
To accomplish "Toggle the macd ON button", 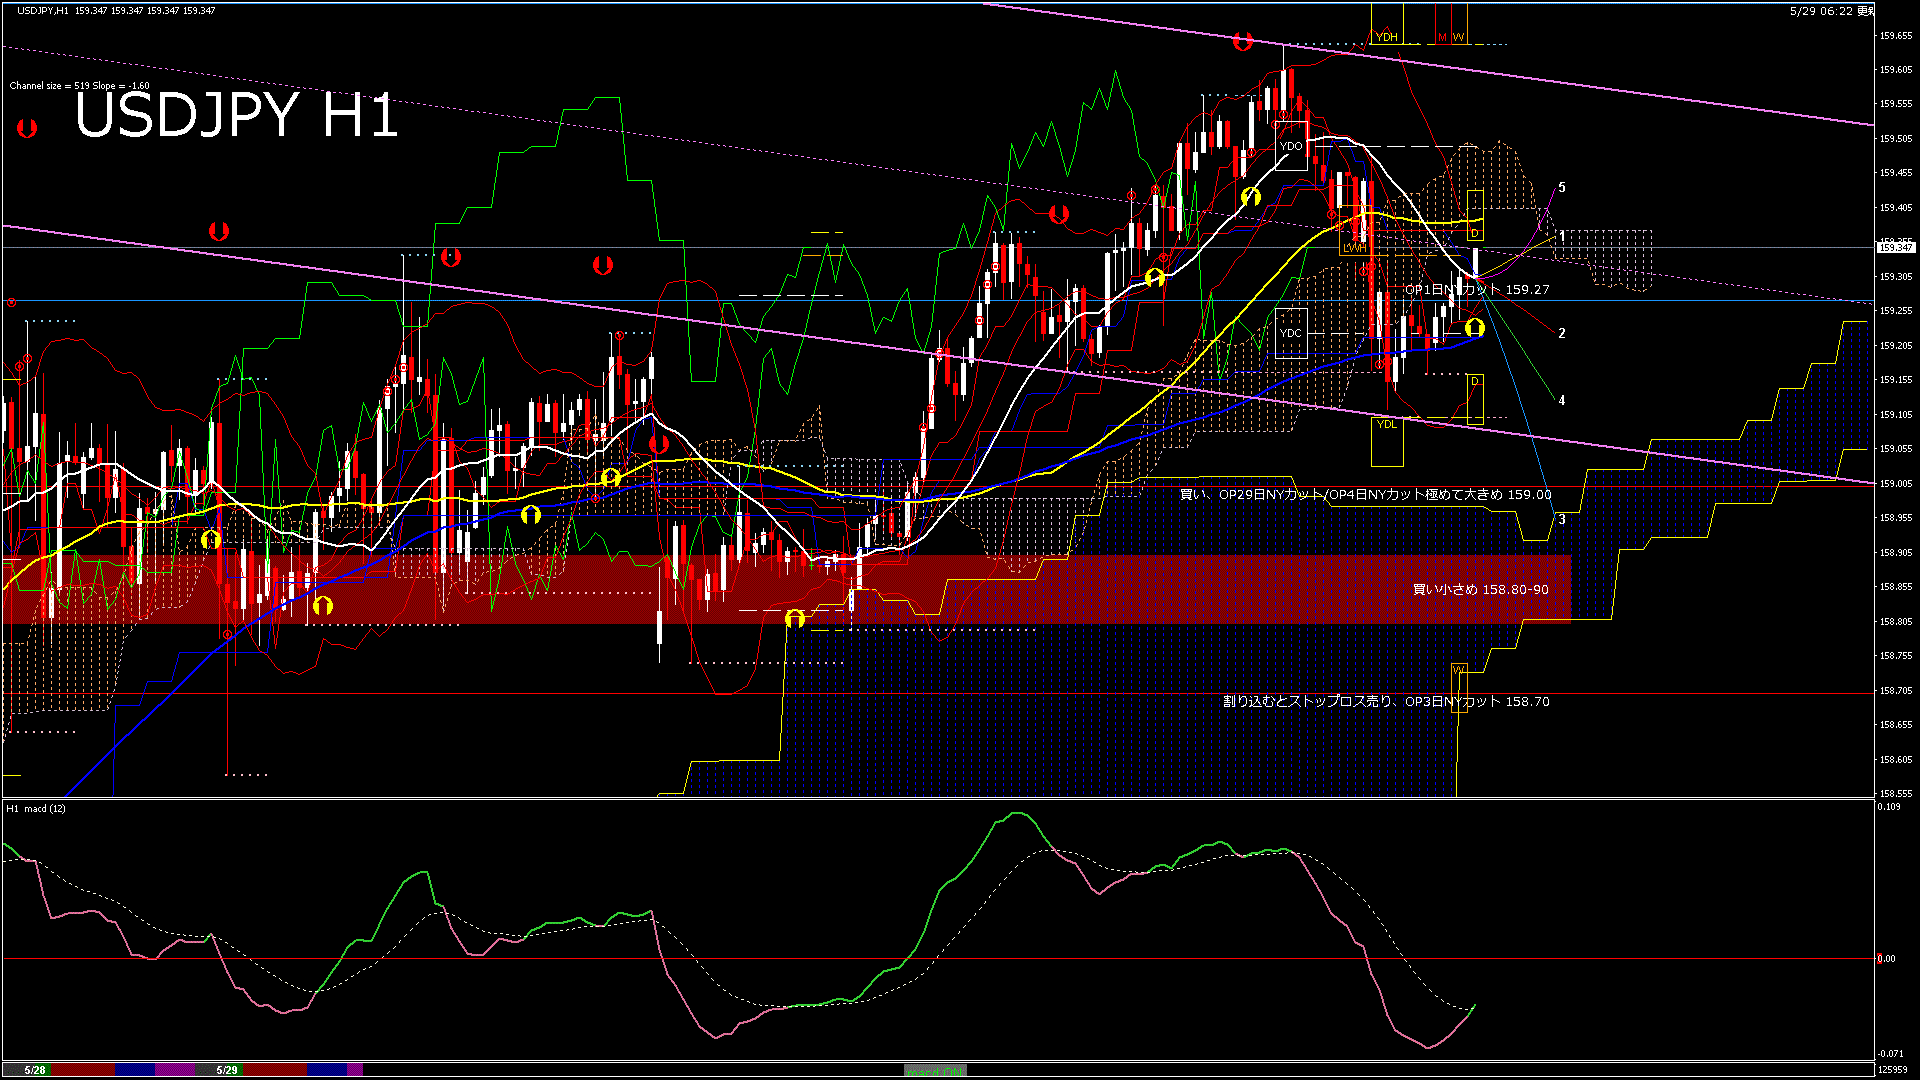I will 935,1071.
